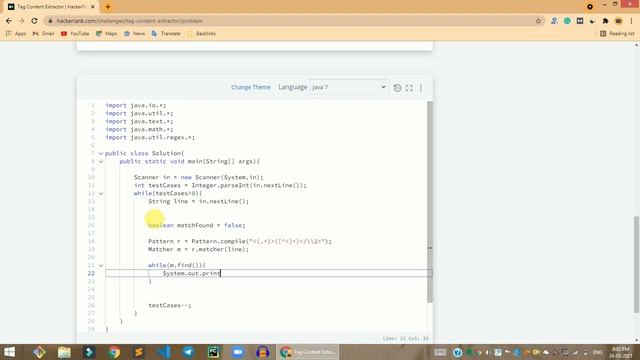The height and width of the screenshot is (360, 640).
Task: Open the Apps bookmark shortcut
Action: click(16, 33)
